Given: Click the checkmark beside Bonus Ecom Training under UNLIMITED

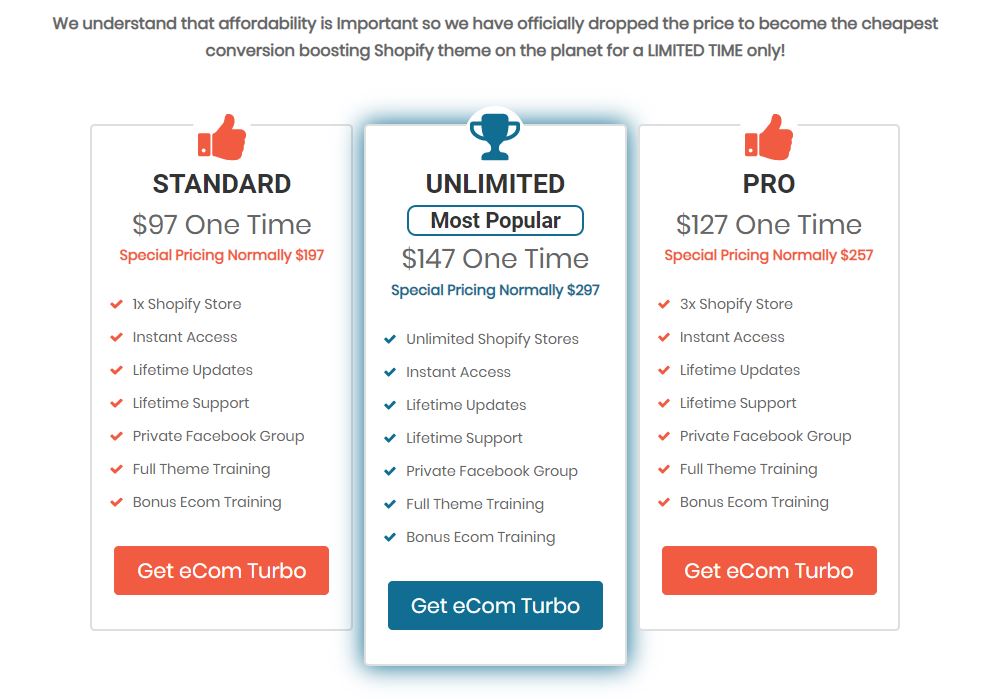Looking at the screenshot, I should 390,537.
